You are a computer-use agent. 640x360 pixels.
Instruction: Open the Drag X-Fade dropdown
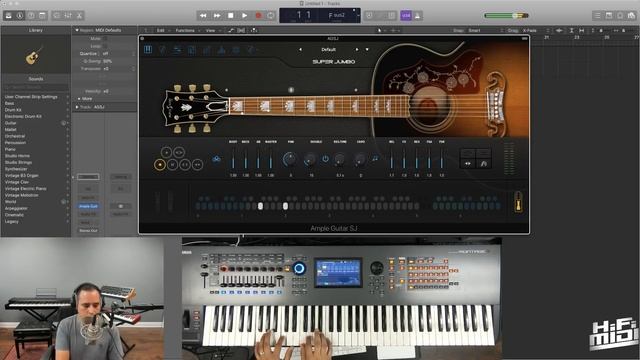(x=537, y=30)
